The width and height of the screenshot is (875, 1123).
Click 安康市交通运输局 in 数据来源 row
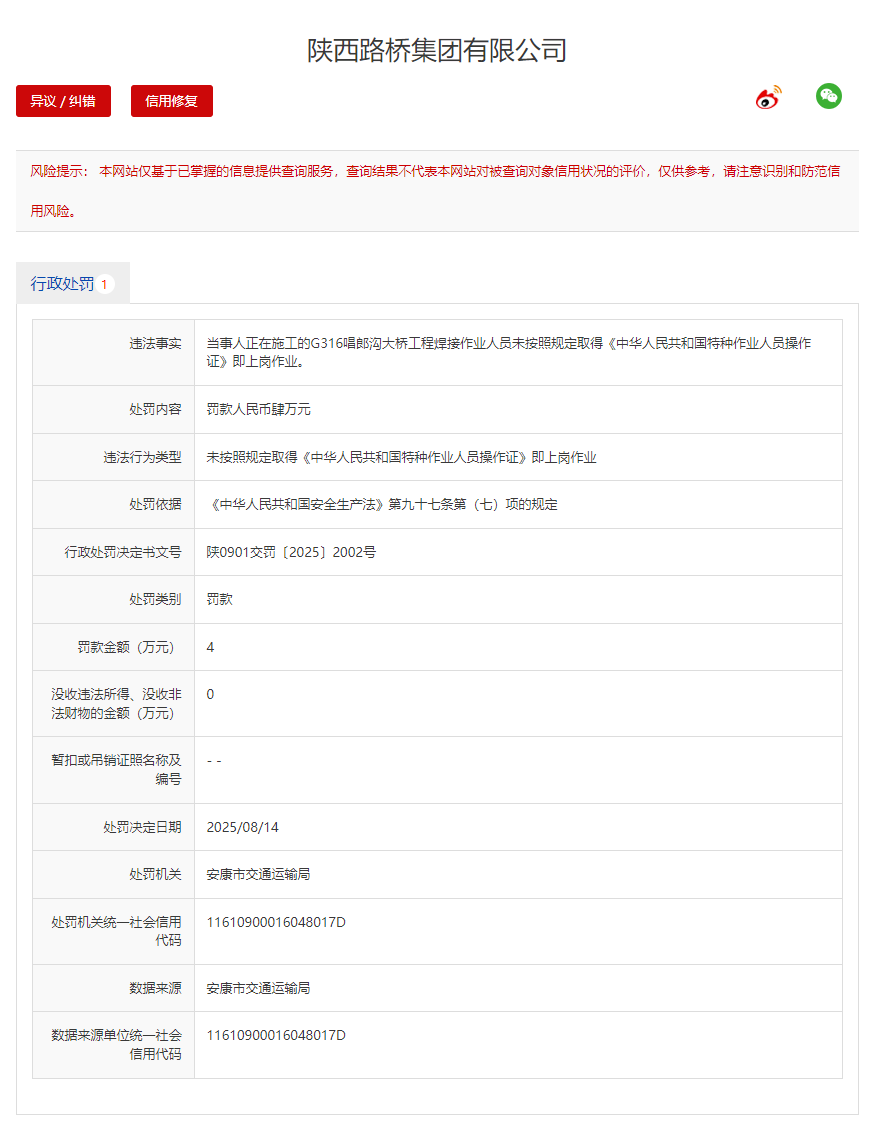tap(258, 988)
